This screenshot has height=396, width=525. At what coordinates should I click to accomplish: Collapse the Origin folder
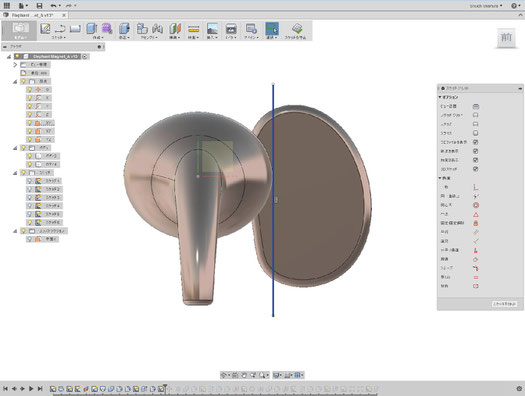click(15, 81)
